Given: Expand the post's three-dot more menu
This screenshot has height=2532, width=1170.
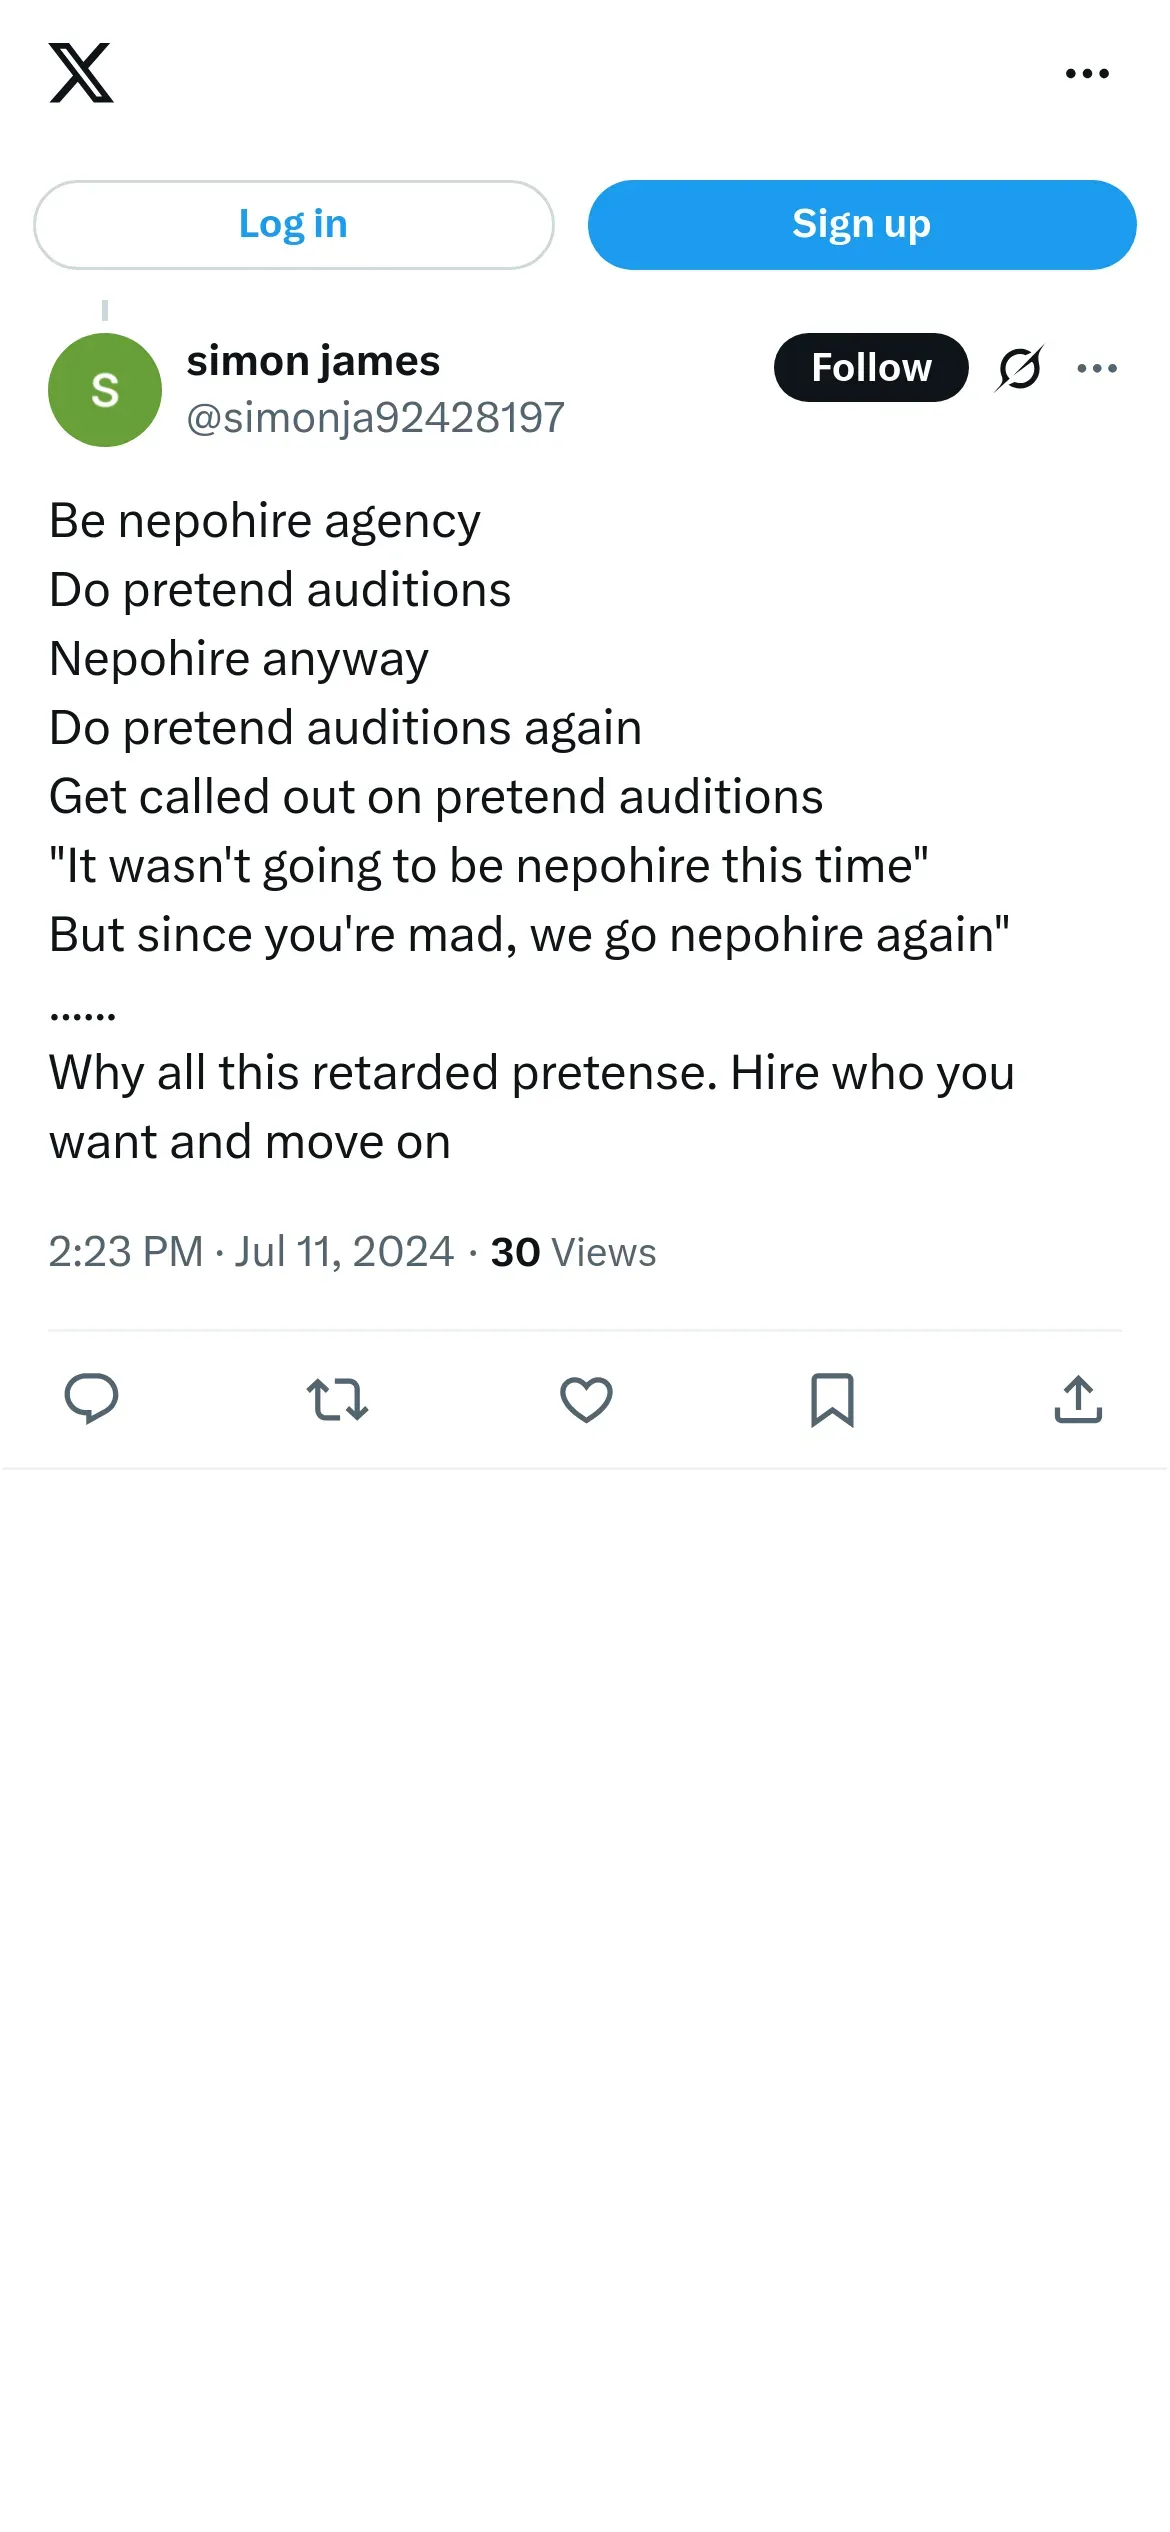Looking at the screenshot, I should tap(1097, 368).
